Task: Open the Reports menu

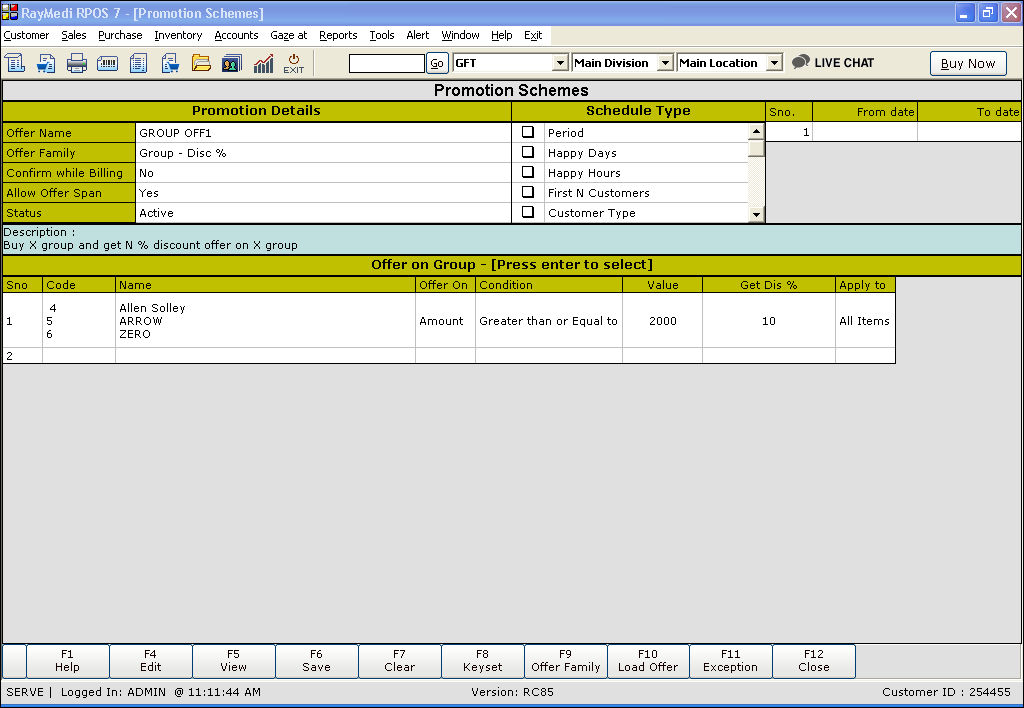Action: (338, 35)
